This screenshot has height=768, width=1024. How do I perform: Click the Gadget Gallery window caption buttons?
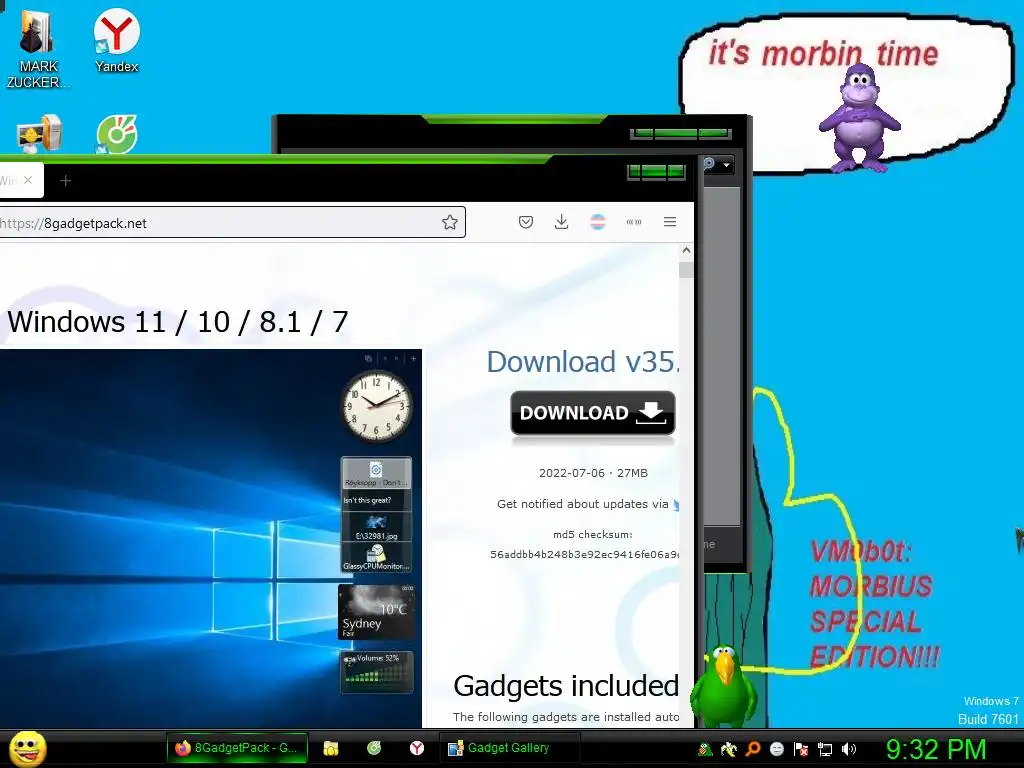[x=680, y=134]
